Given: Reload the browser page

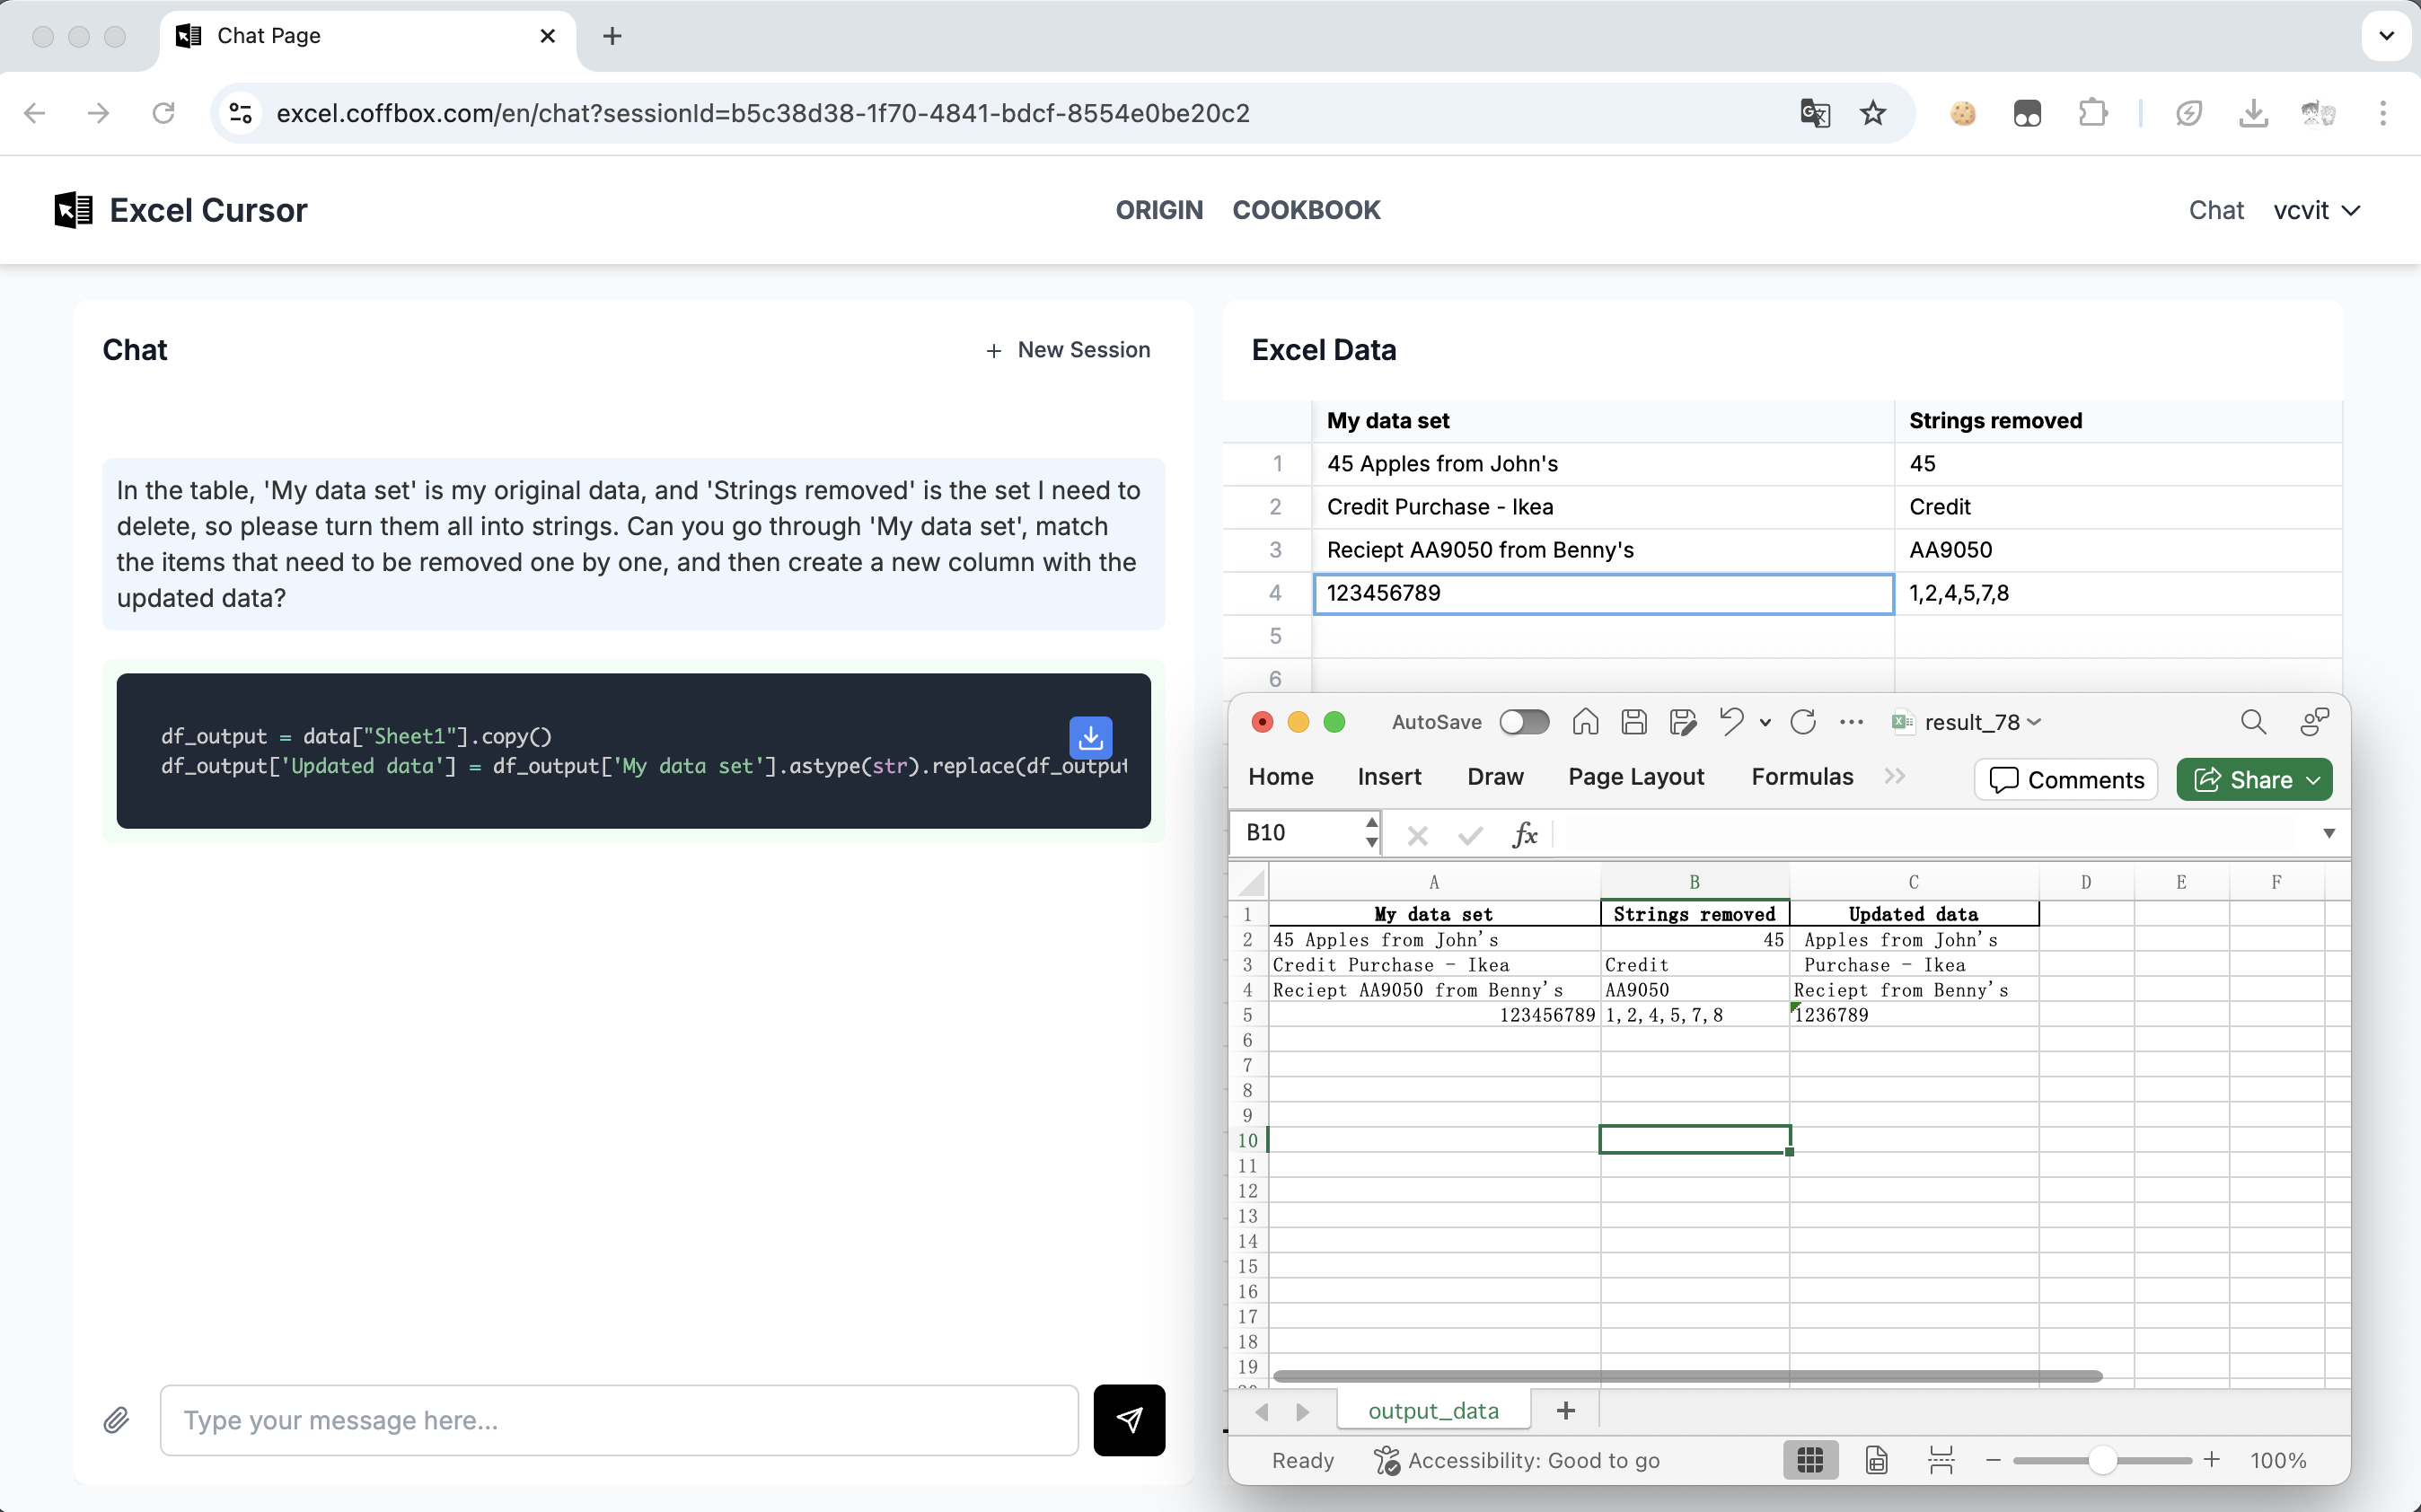Looking at the screenshot, I should tap(163, 113).
